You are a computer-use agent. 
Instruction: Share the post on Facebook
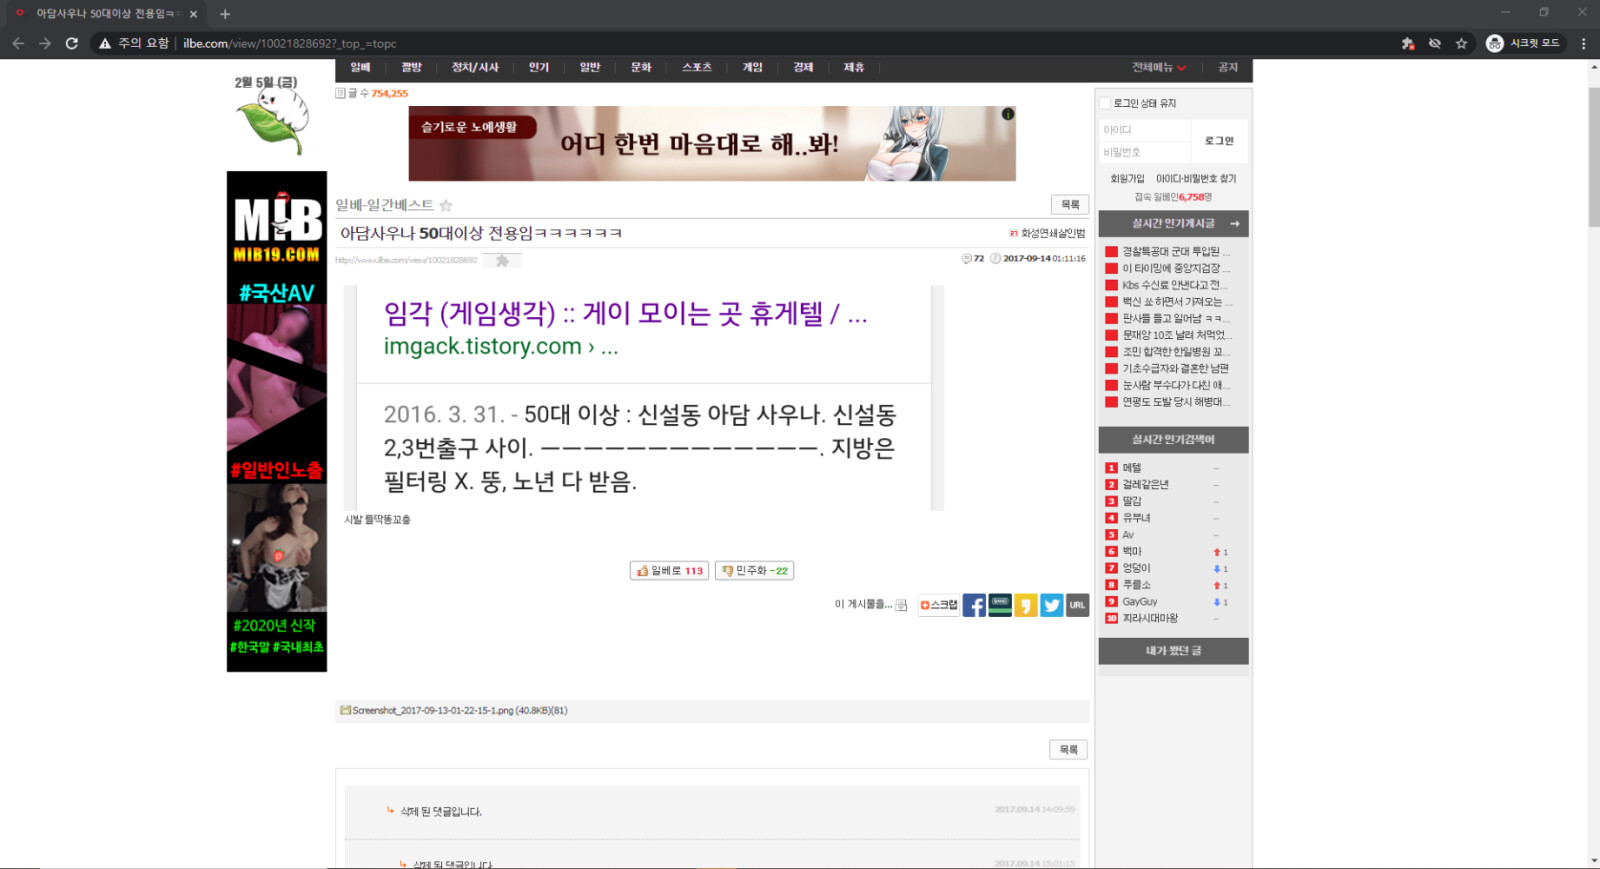click(973, 605)
